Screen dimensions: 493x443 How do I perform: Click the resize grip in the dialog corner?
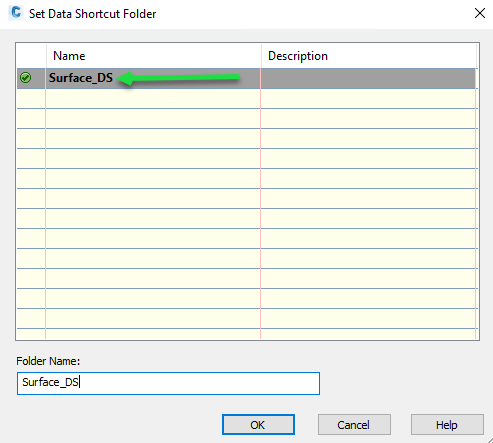click(x=489, y=439)
